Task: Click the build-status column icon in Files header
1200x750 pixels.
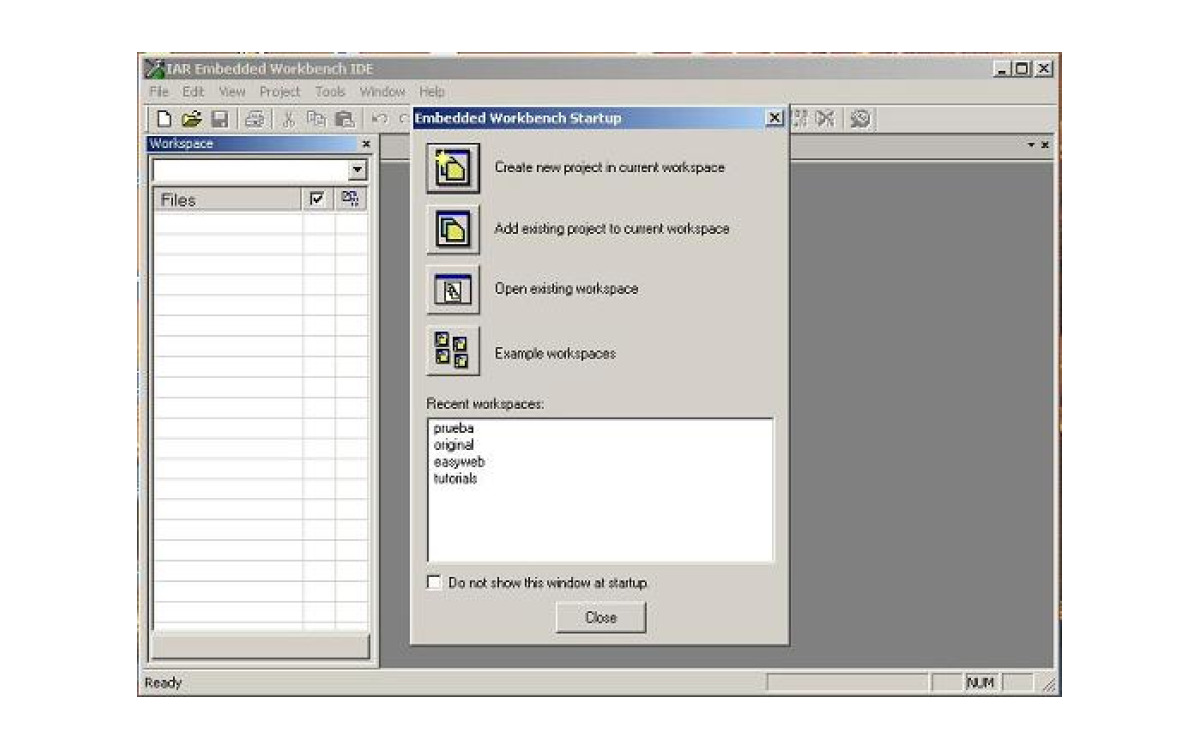Action: click(350, 199)
